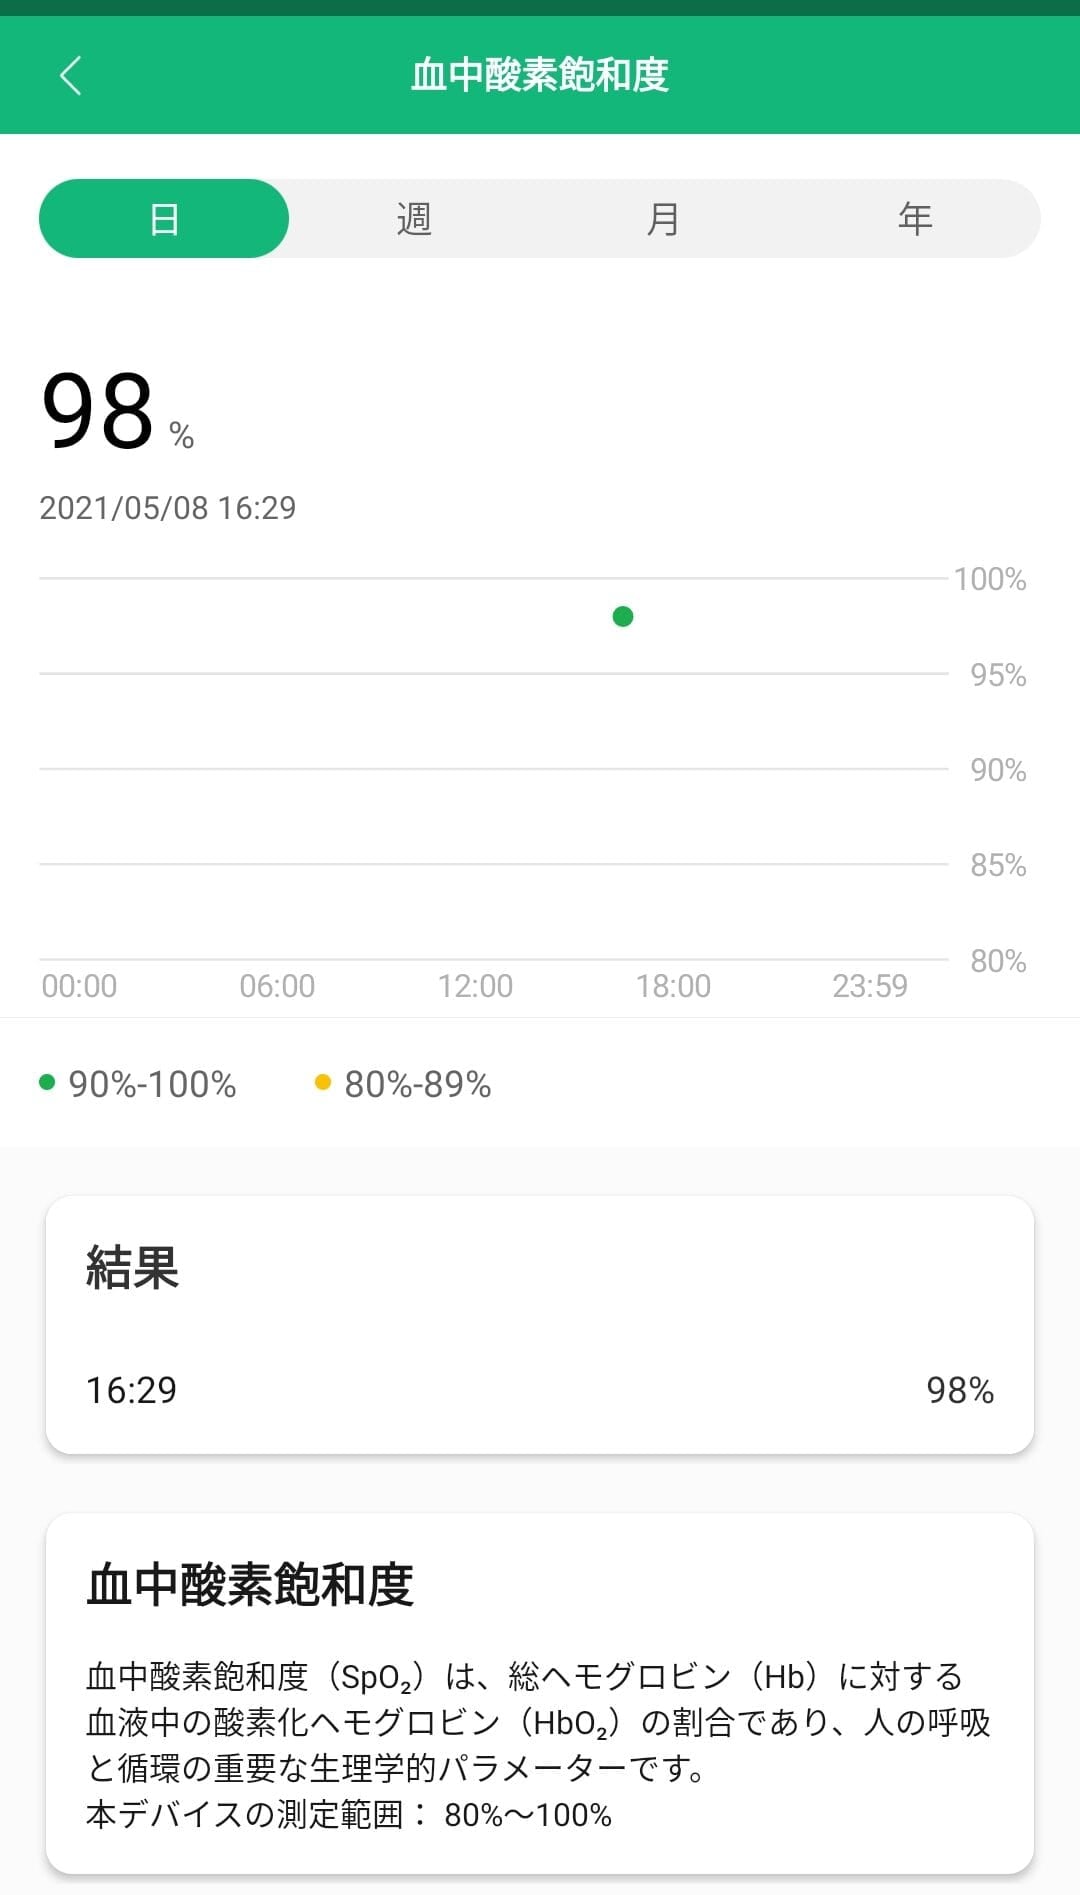Tap the SpO₂ description paragraph
Image resolution: width=1080 pixels, height=1895 pixels.
pyautogui.click(x=538, y=1744)
